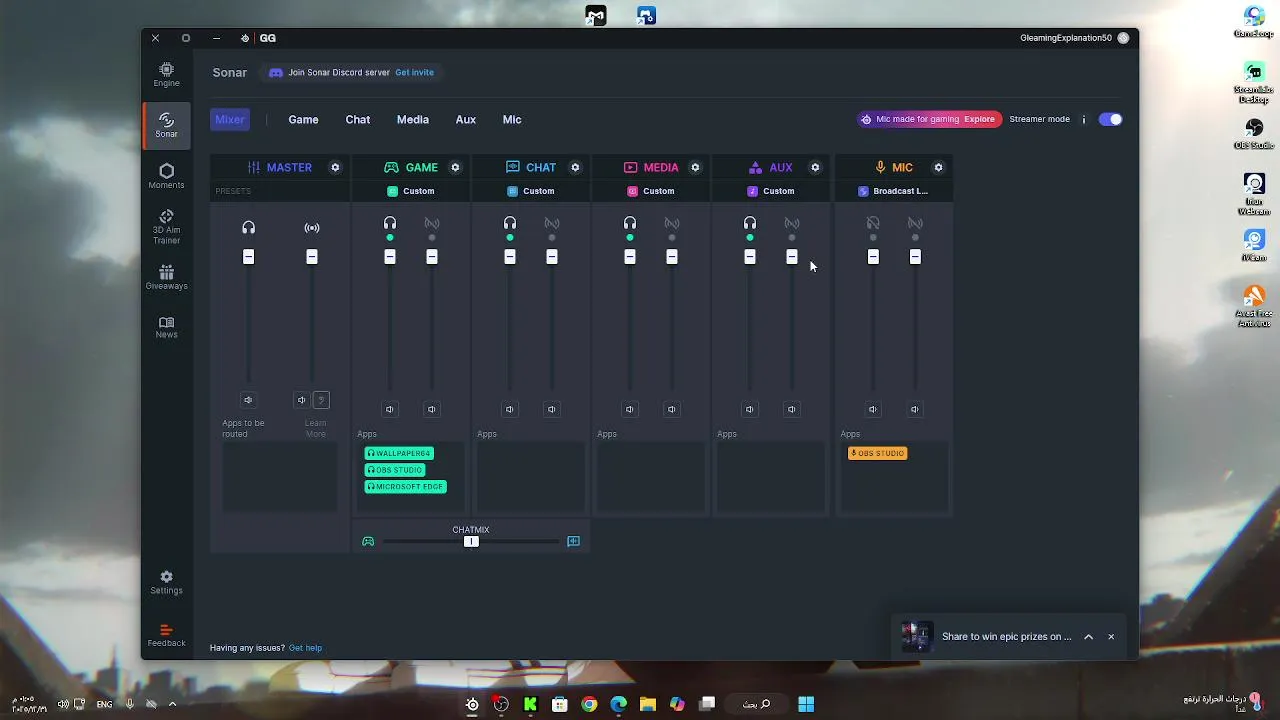Open Microsoft Edge from the taskbar
Image resolution: width=1280 pixels, height=720 pixels.
coord(618,704)
